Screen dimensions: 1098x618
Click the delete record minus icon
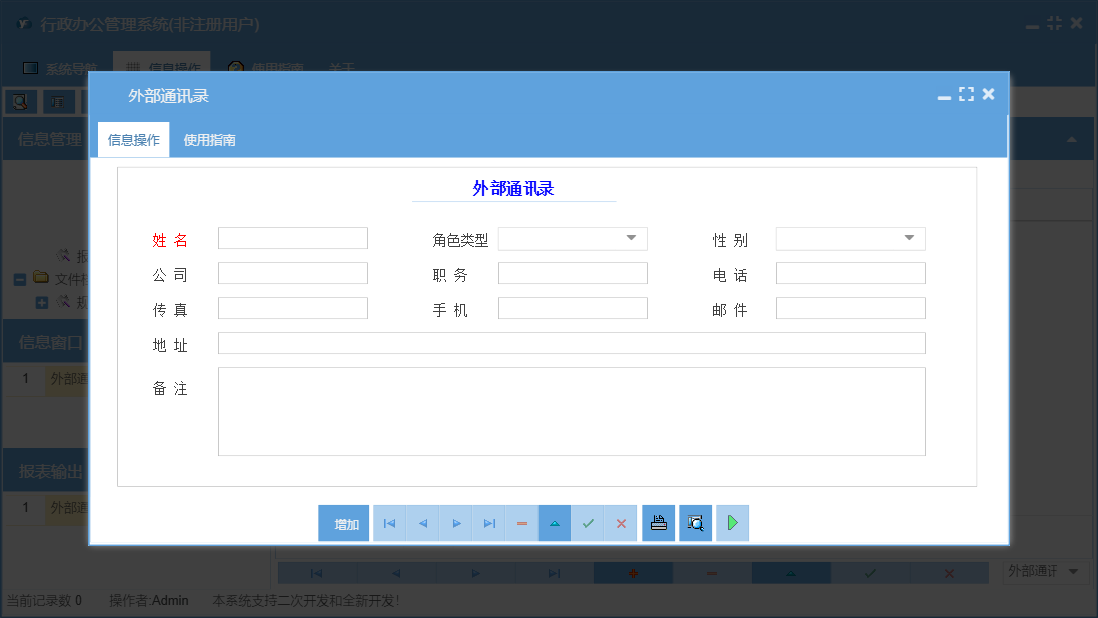coord(521,523)
